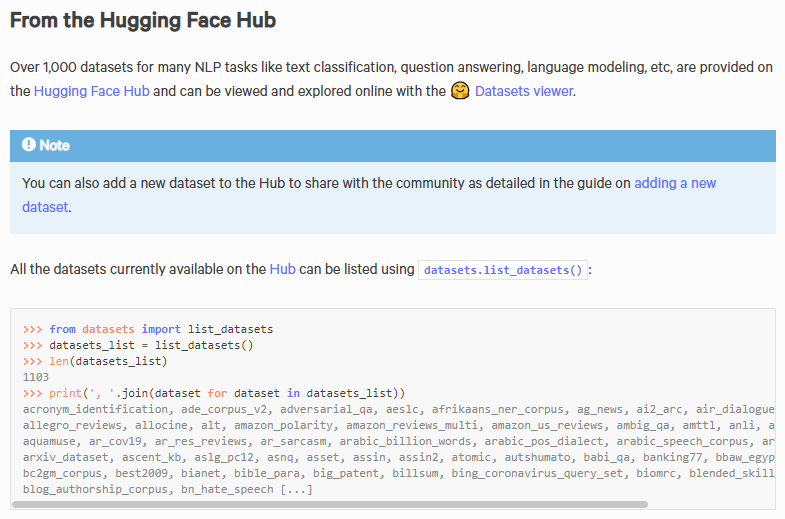
Task: Click 'allegro_reviews' in the output
Action: [72, 425]
